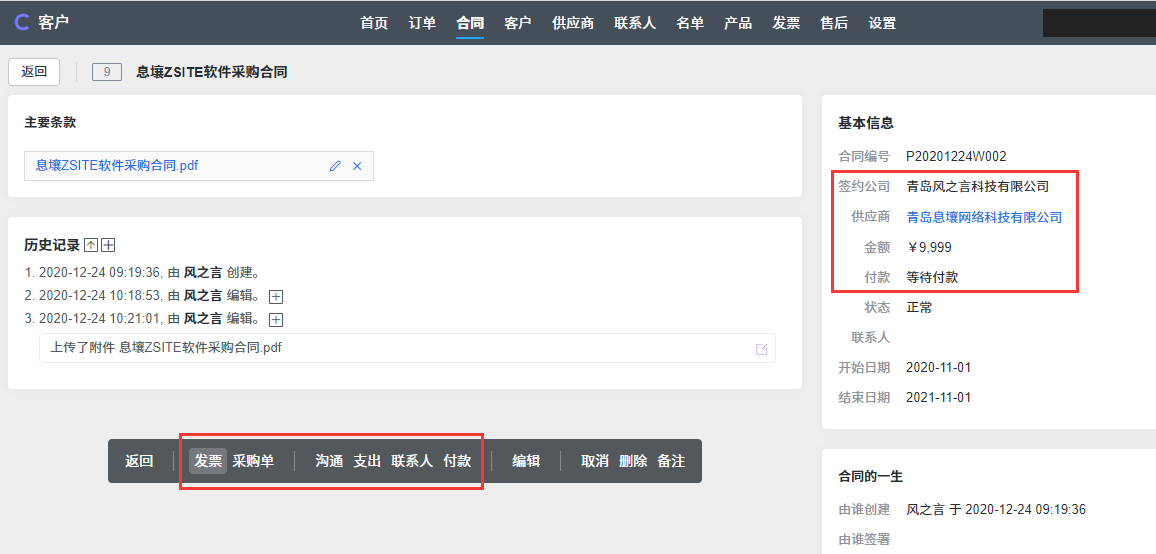Click 沟通 in the action bar

(330, 461)
